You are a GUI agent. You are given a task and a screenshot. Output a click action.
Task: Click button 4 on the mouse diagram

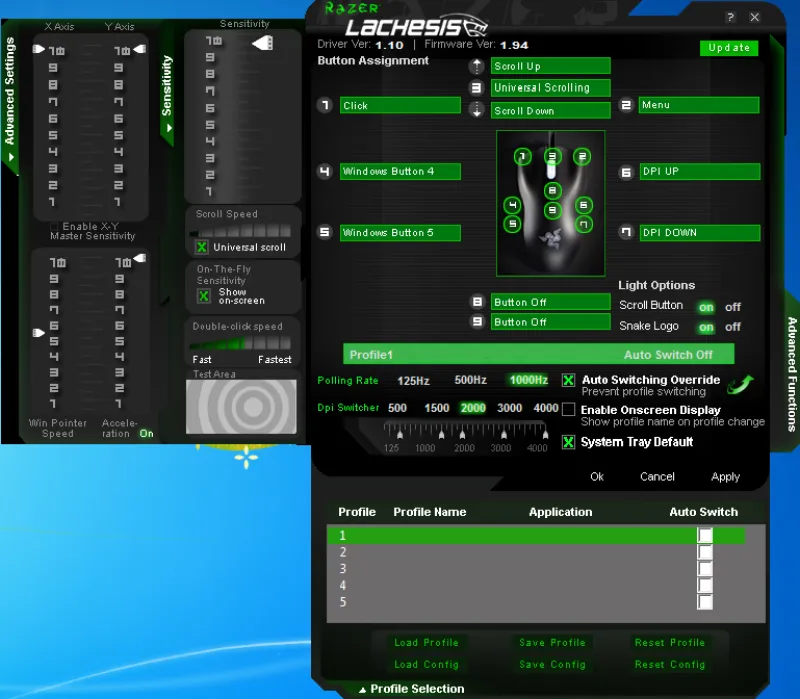point(512,205)
